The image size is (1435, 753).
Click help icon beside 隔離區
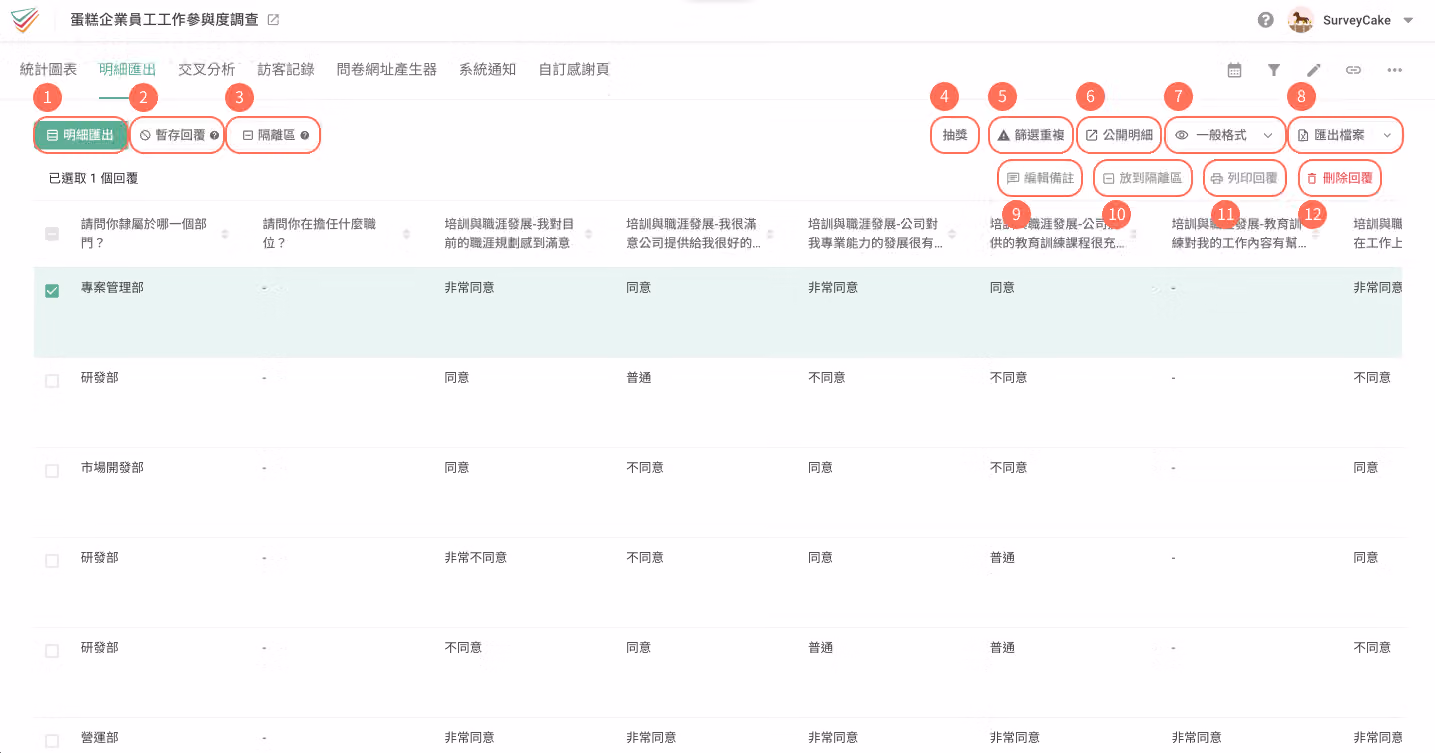(305, 135)
